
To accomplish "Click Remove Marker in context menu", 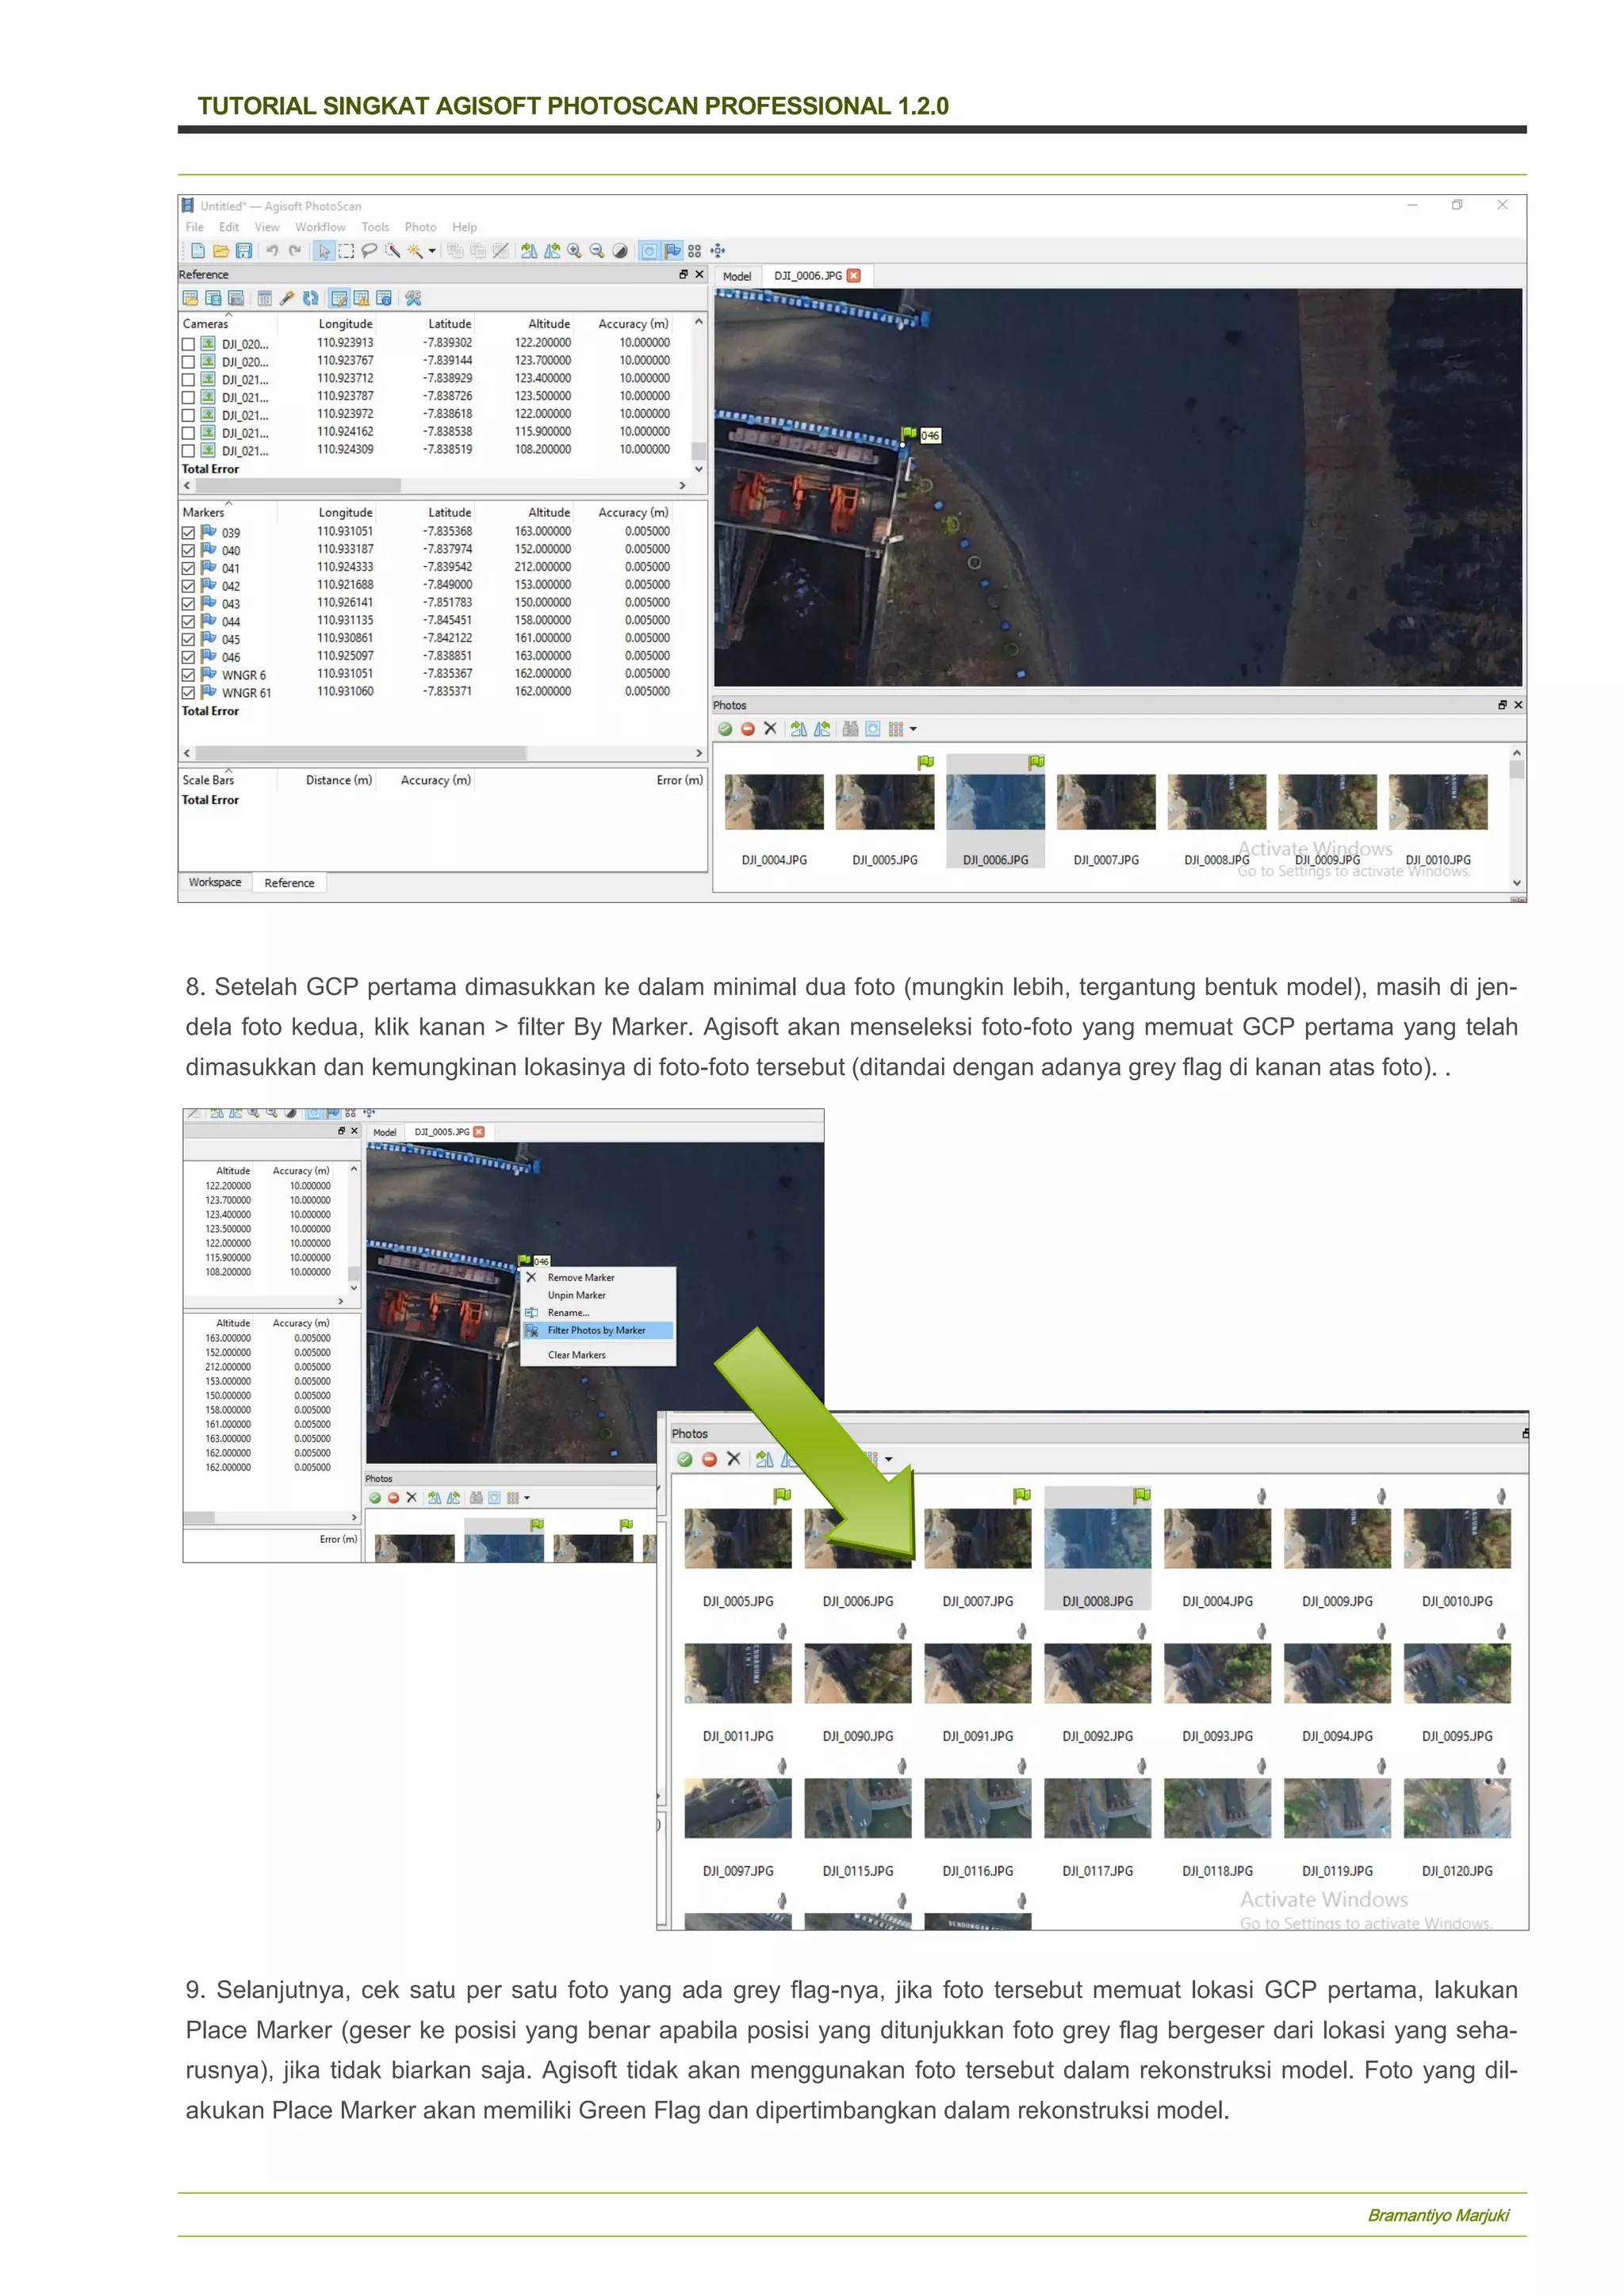I will [580, 1277].
